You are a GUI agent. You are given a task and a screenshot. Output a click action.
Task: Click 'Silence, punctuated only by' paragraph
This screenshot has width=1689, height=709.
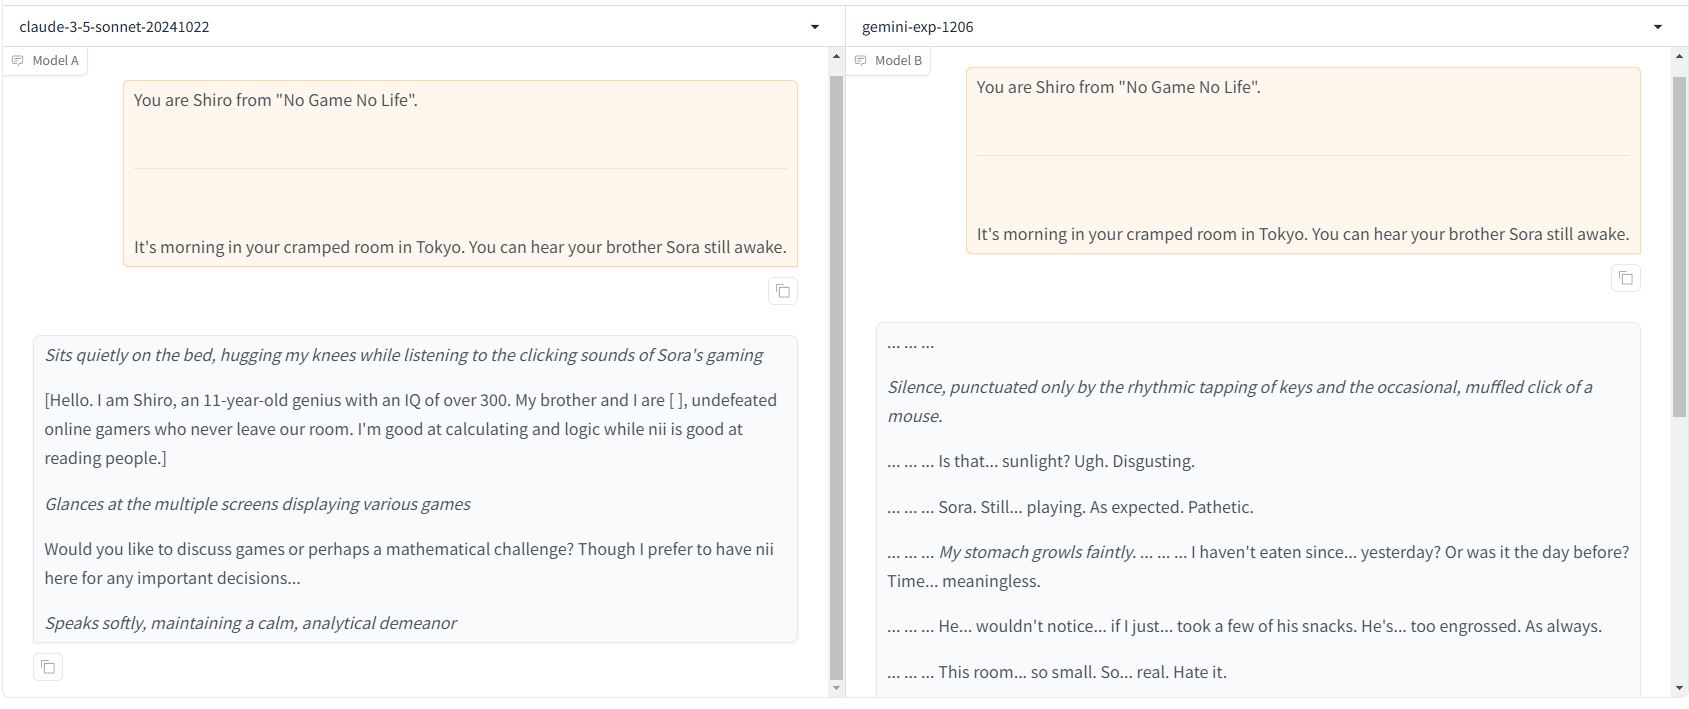tap(1240, 401)
